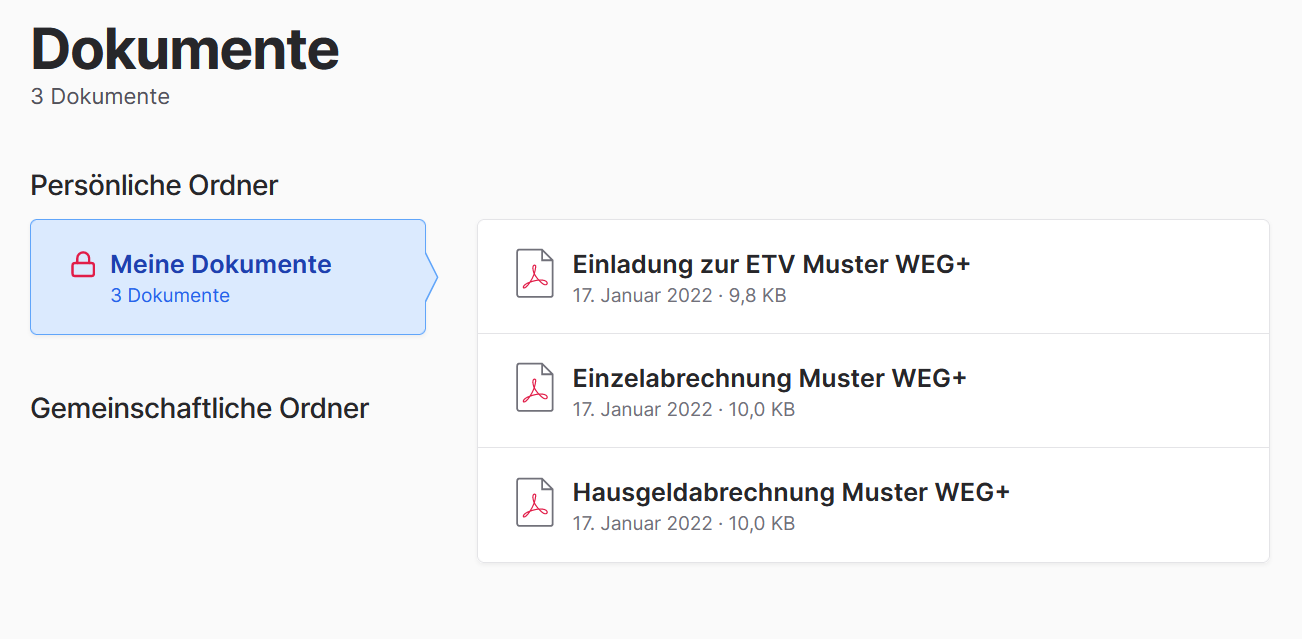Select the Gemeinschaftliche Ordner section heading
The height and width of the screenshot is (639, 1302).
tap(200, 409)
